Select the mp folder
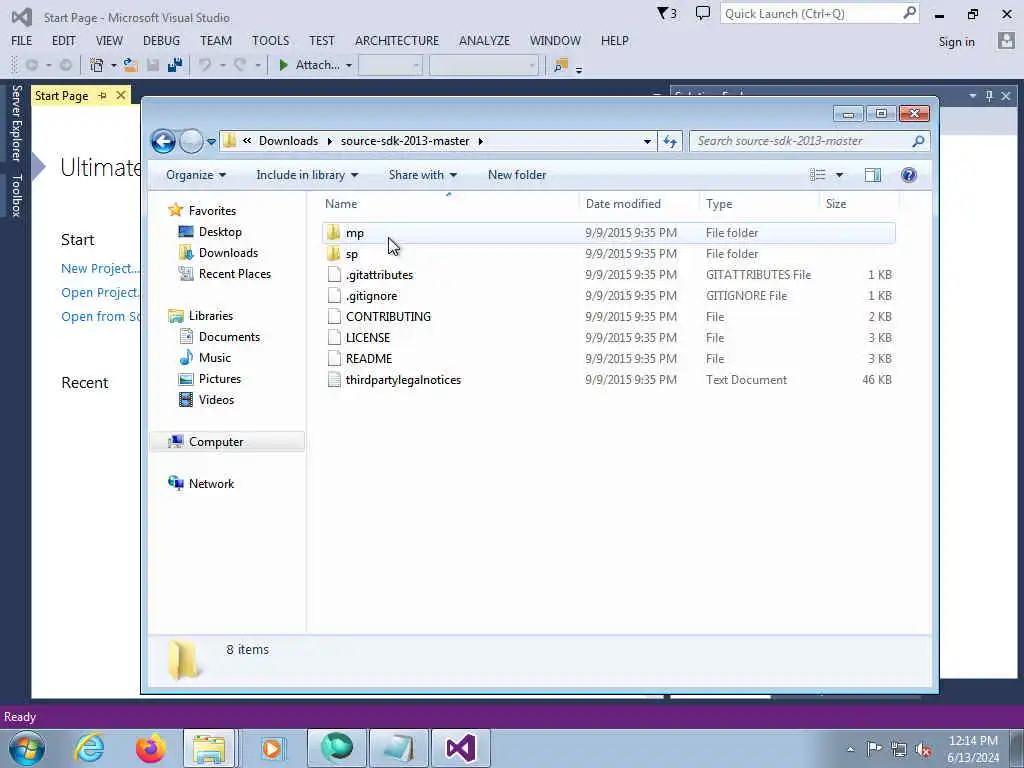The height and width of the screenshot is (768, 1024). (x=609, y=232)
